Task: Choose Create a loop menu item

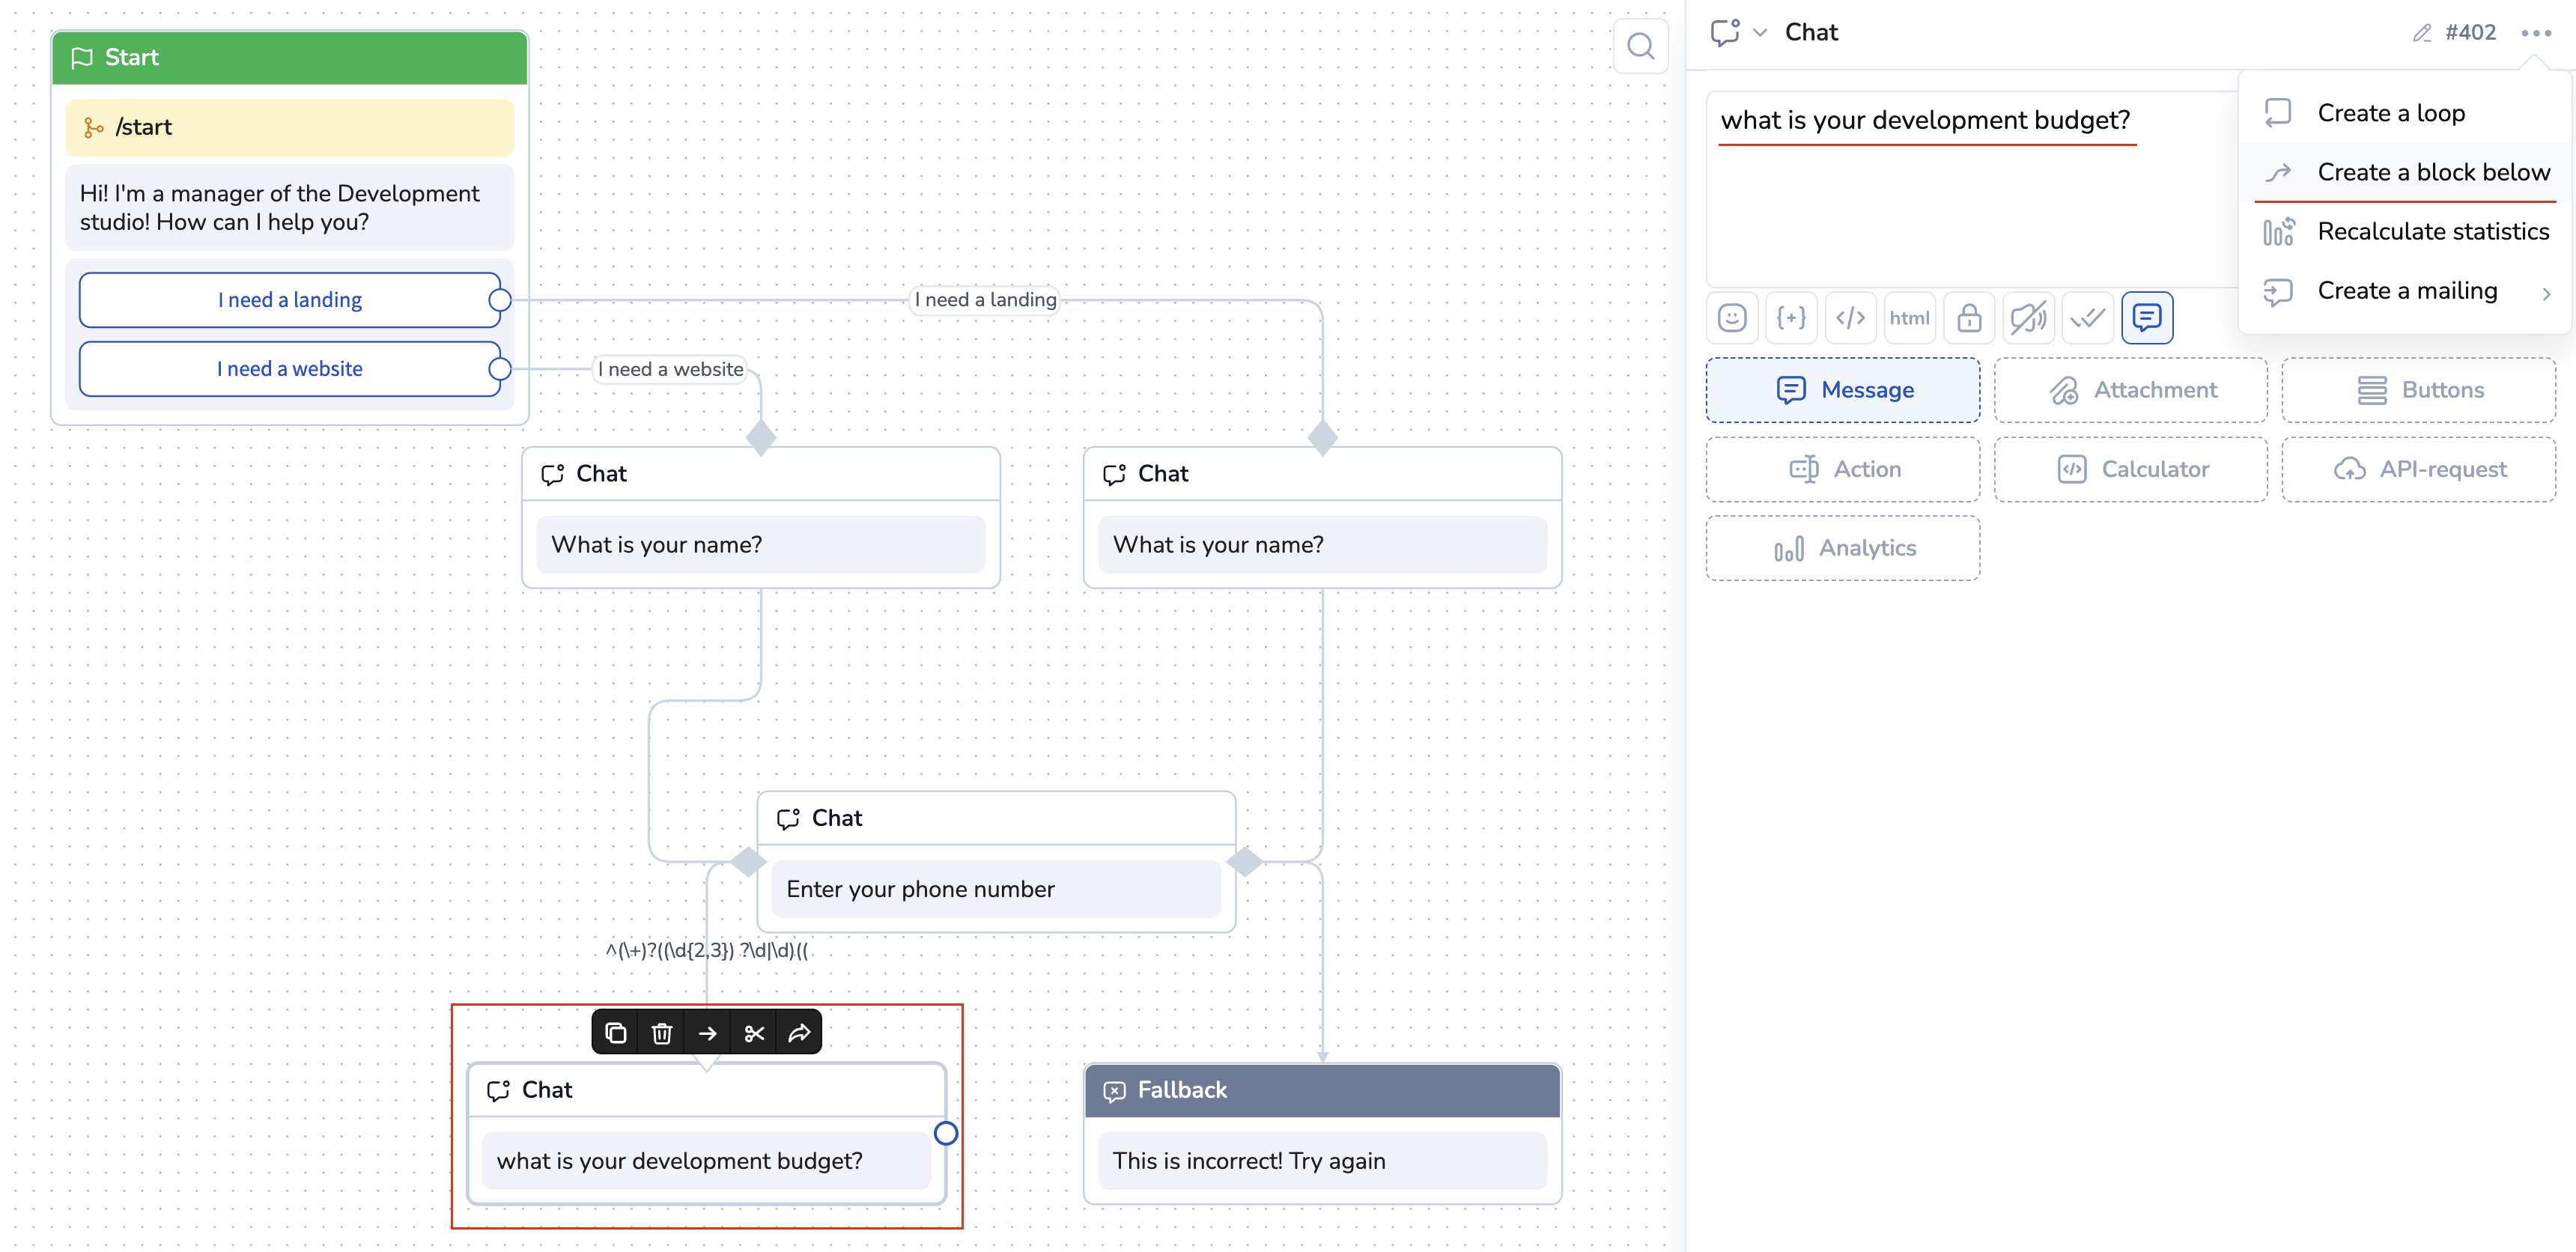Action: pos(2390,113)
